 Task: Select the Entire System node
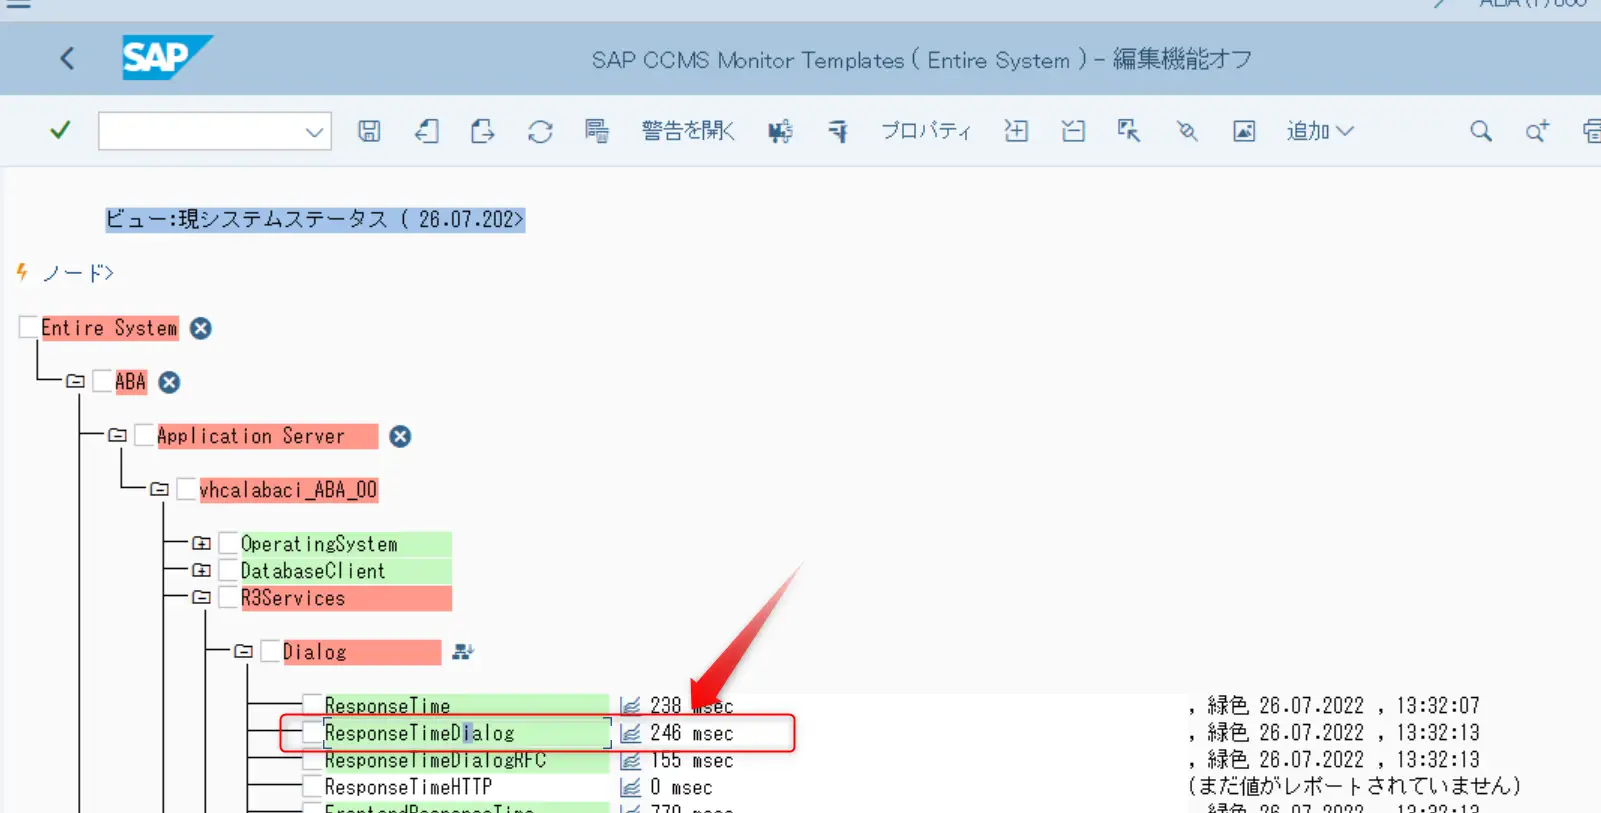pos(109,328)
